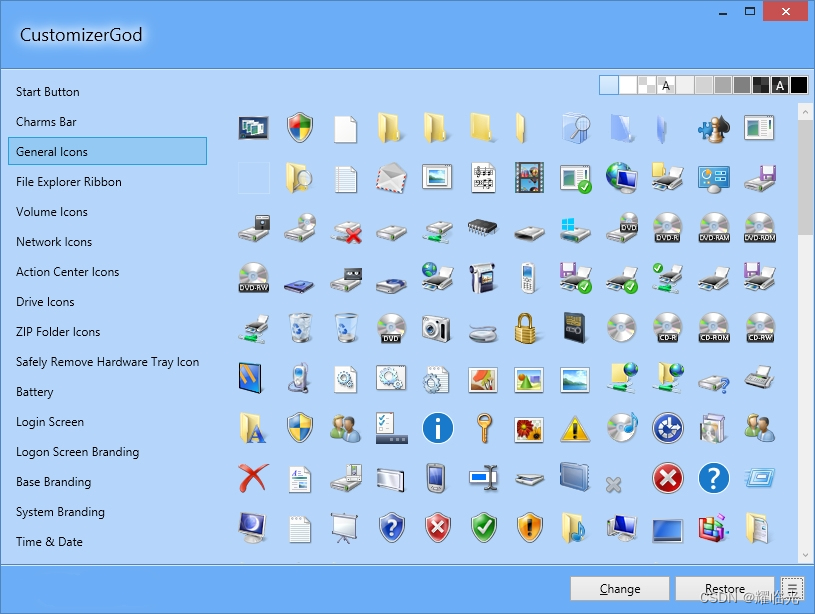Select the music folder icon
Screen dimensions: 815x614
[x=573, y=528]
